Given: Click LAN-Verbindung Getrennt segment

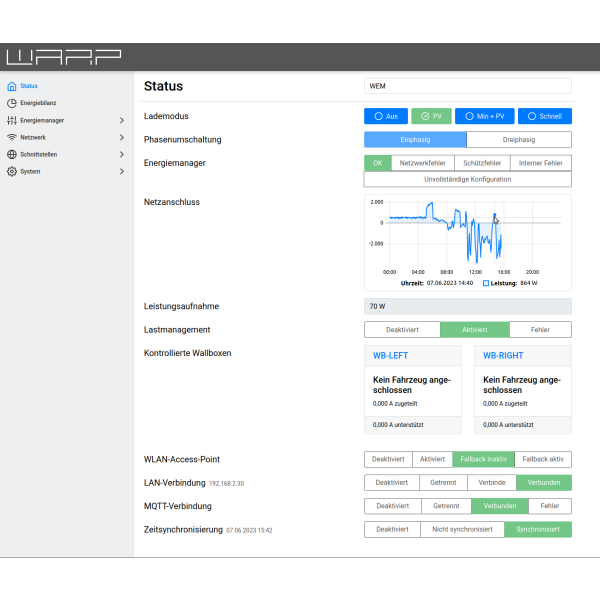Looking at the screenshot, I should click(443, 483).
